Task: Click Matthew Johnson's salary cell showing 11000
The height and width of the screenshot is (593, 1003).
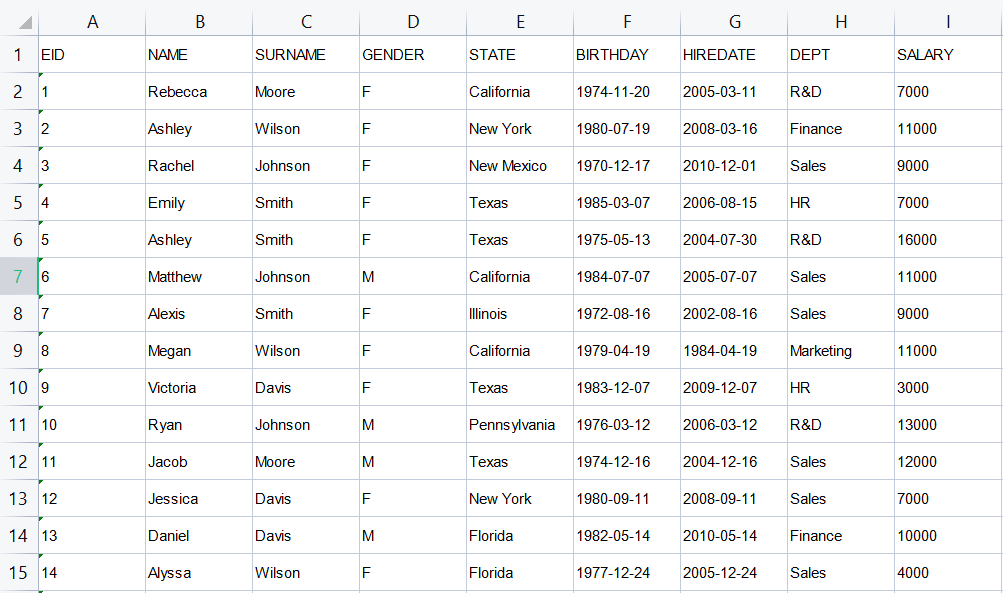Action: [x=947, y=276]
